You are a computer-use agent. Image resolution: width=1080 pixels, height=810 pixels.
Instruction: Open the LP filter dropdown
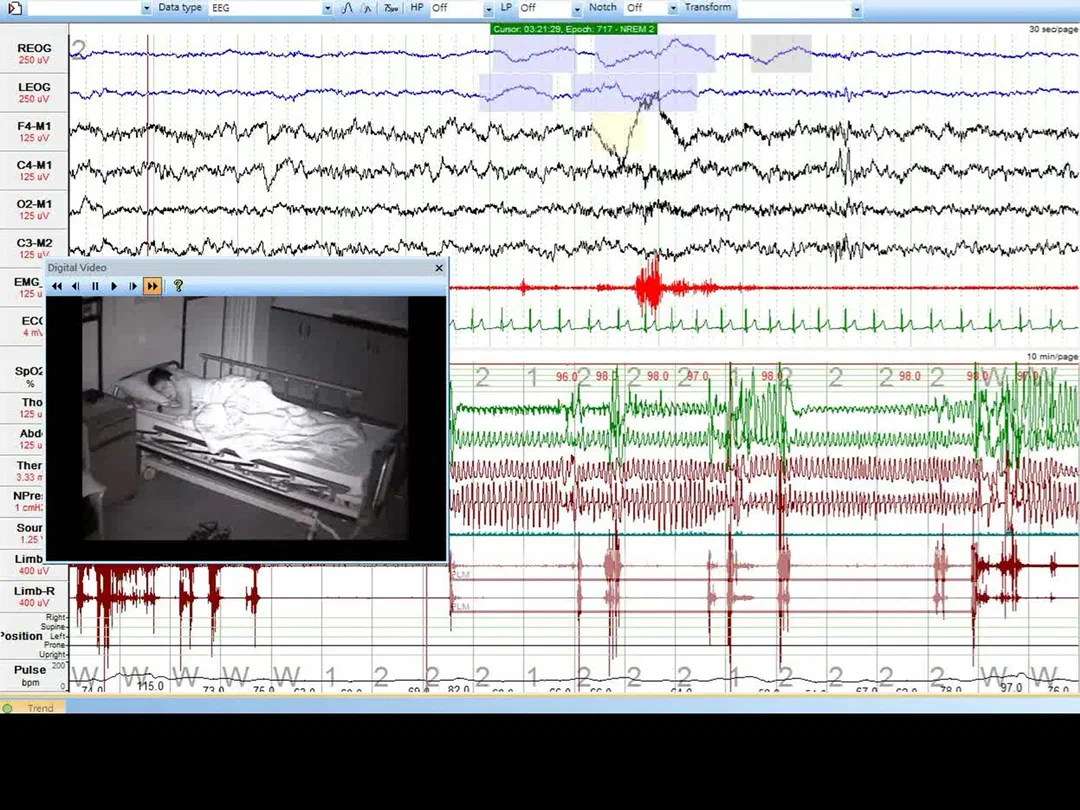tap(577, 8)
